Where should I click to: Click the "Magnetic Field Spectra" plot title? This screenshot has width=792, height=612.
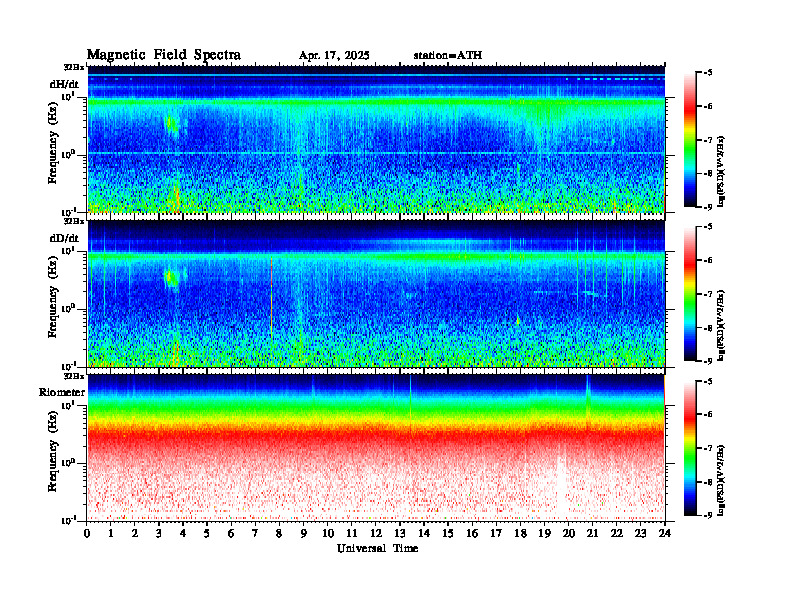[x=164, y=55]
